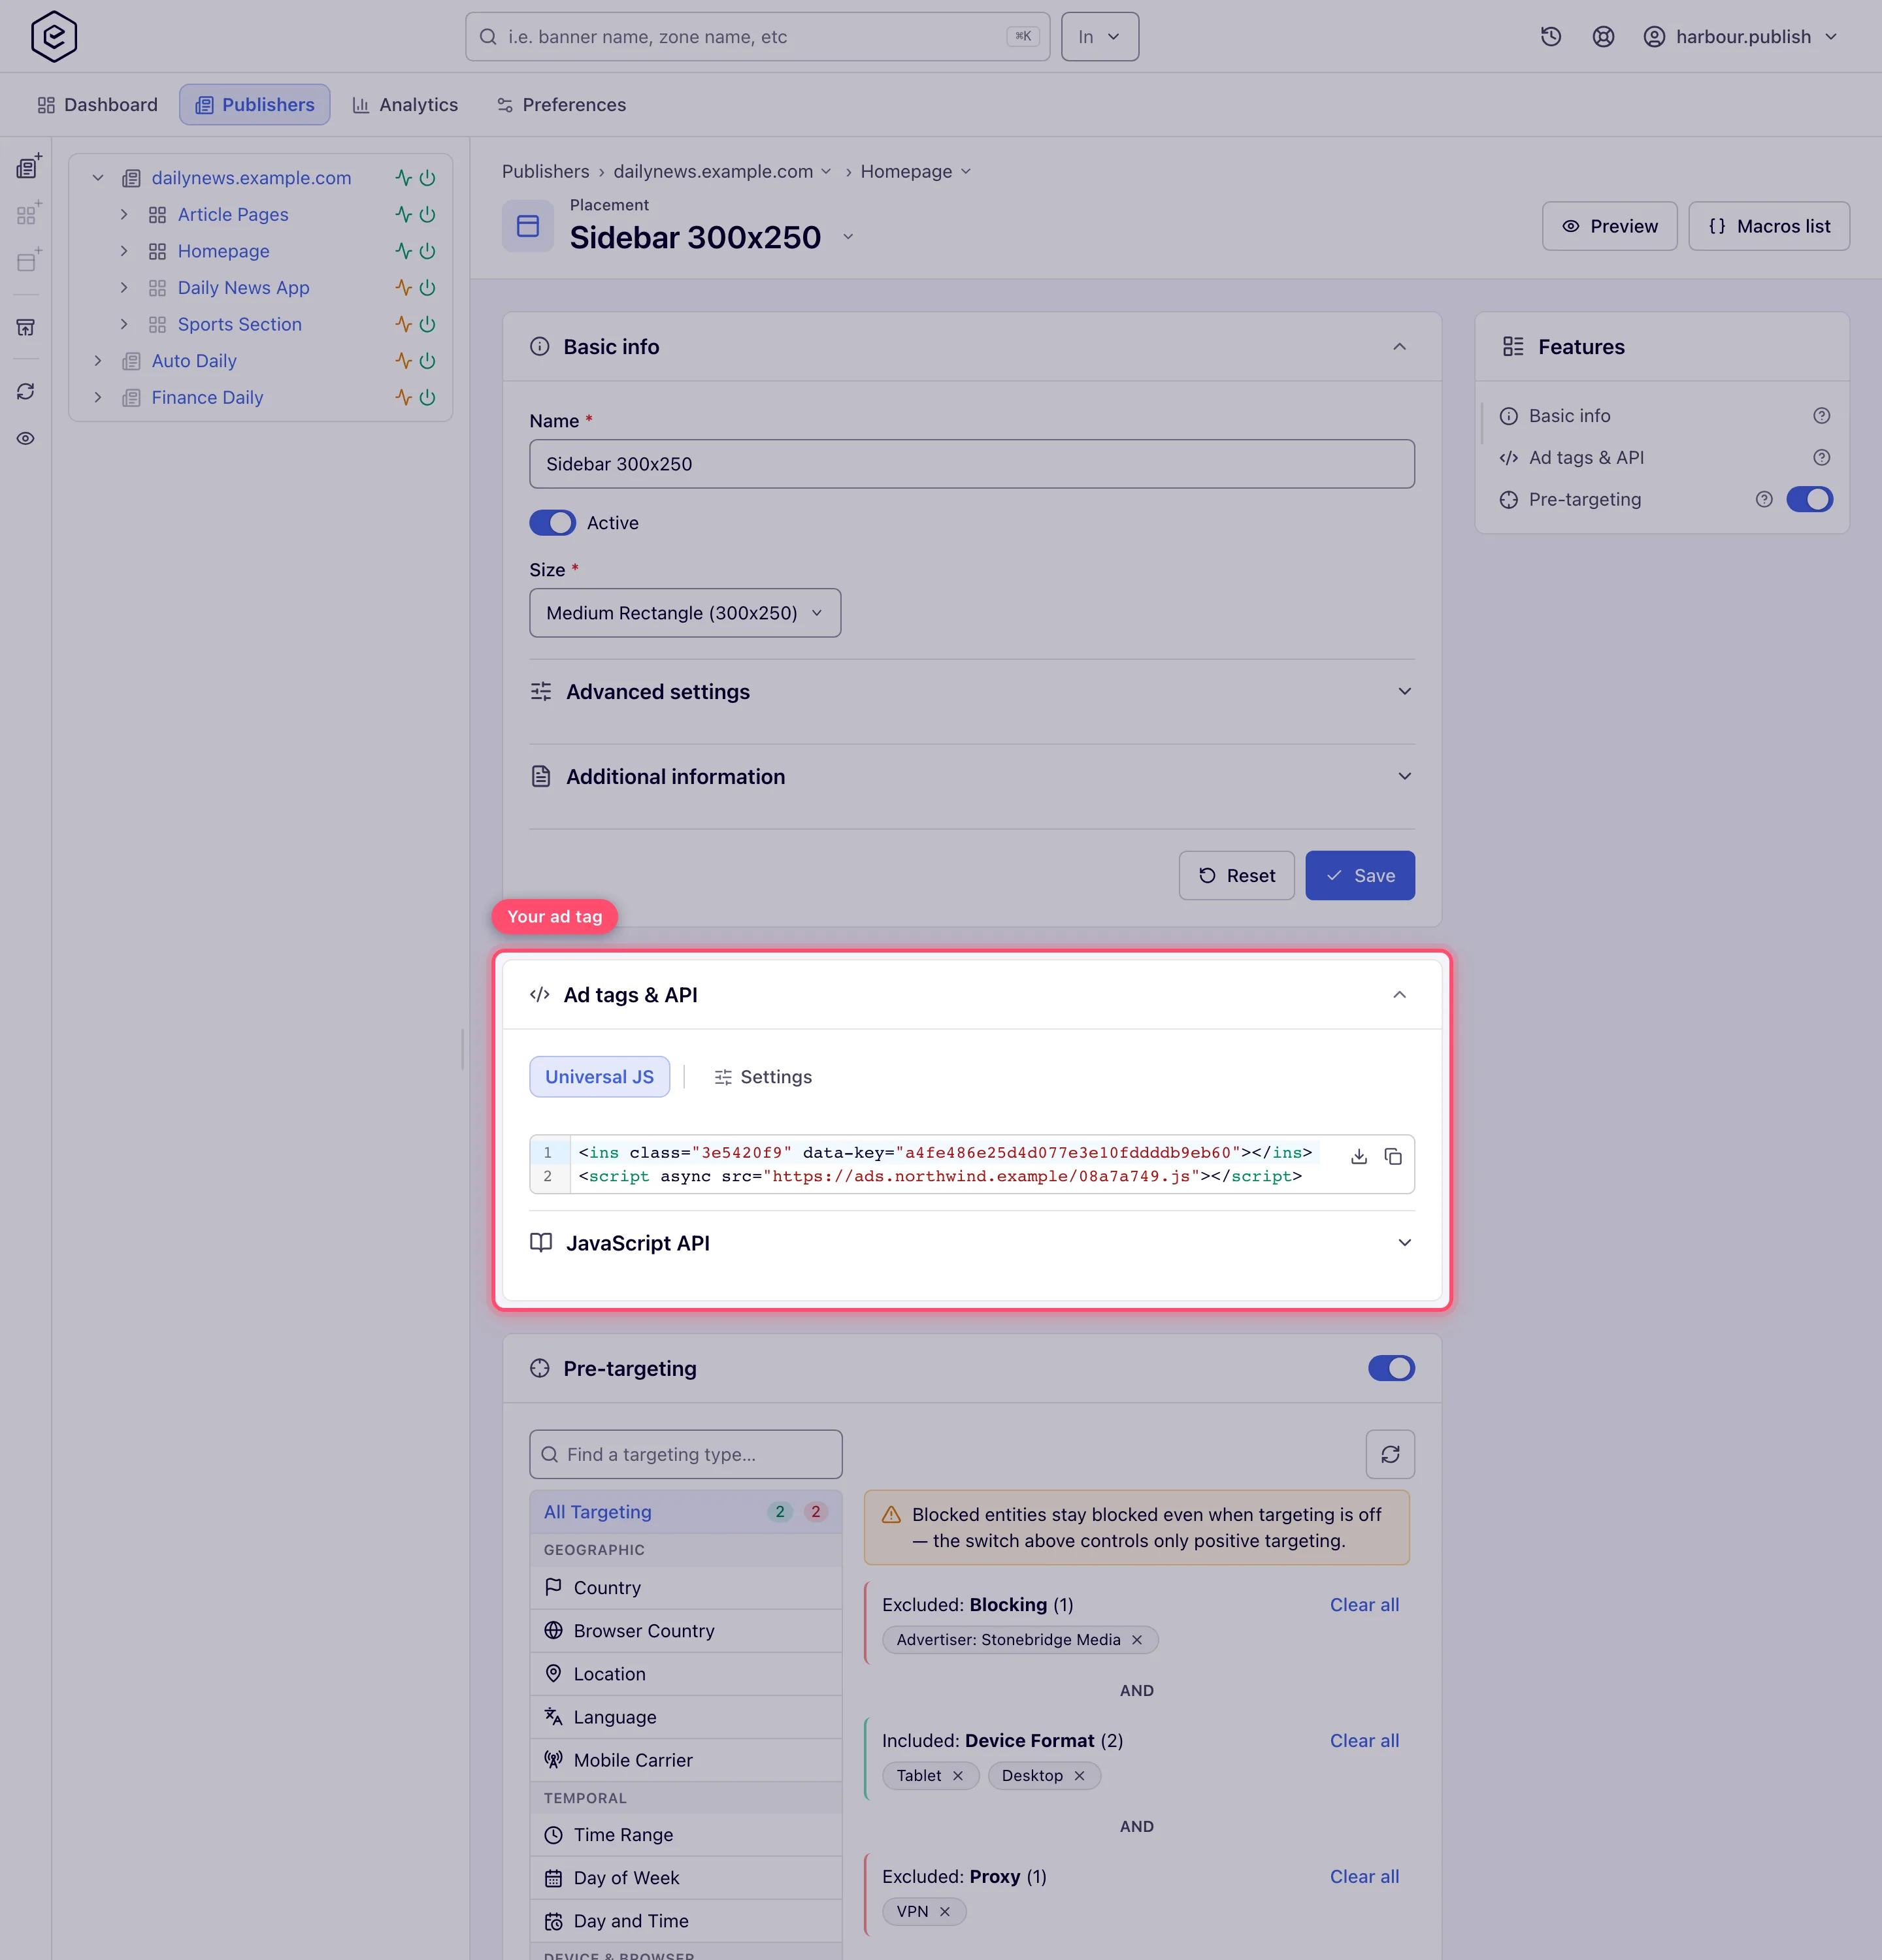Open help for Basic info feature
Screen dimensions: 1882x1960
coord(1822,416)
